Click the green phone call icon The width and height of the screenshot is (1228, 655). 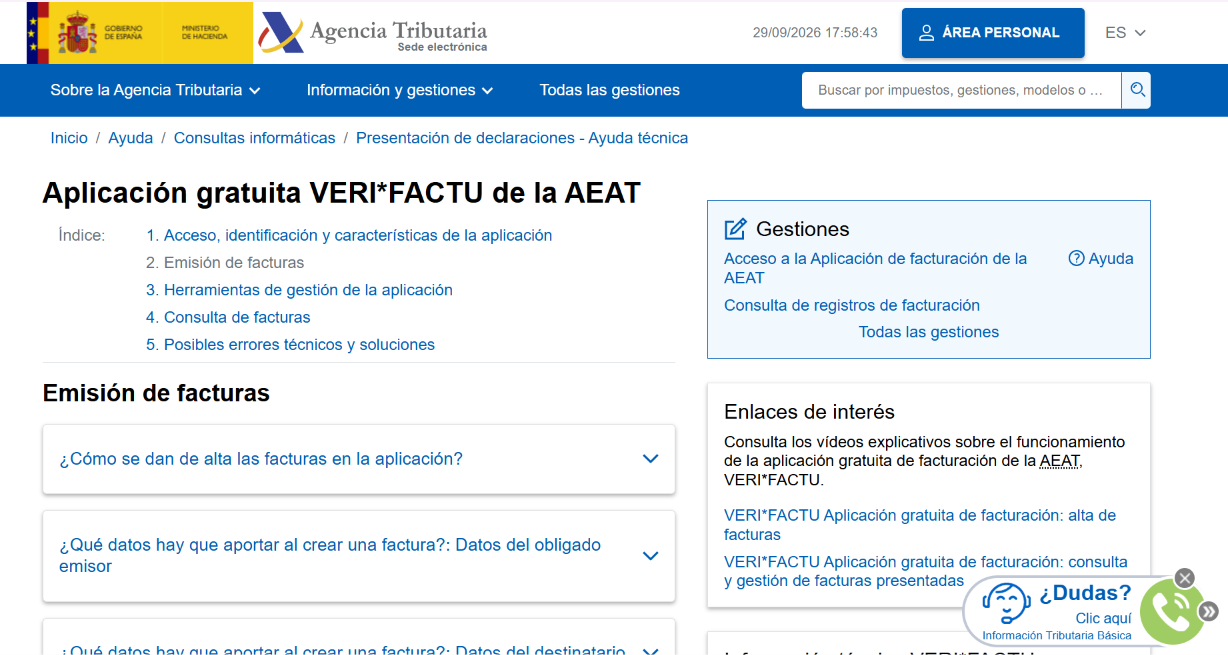click(1171, 610)
